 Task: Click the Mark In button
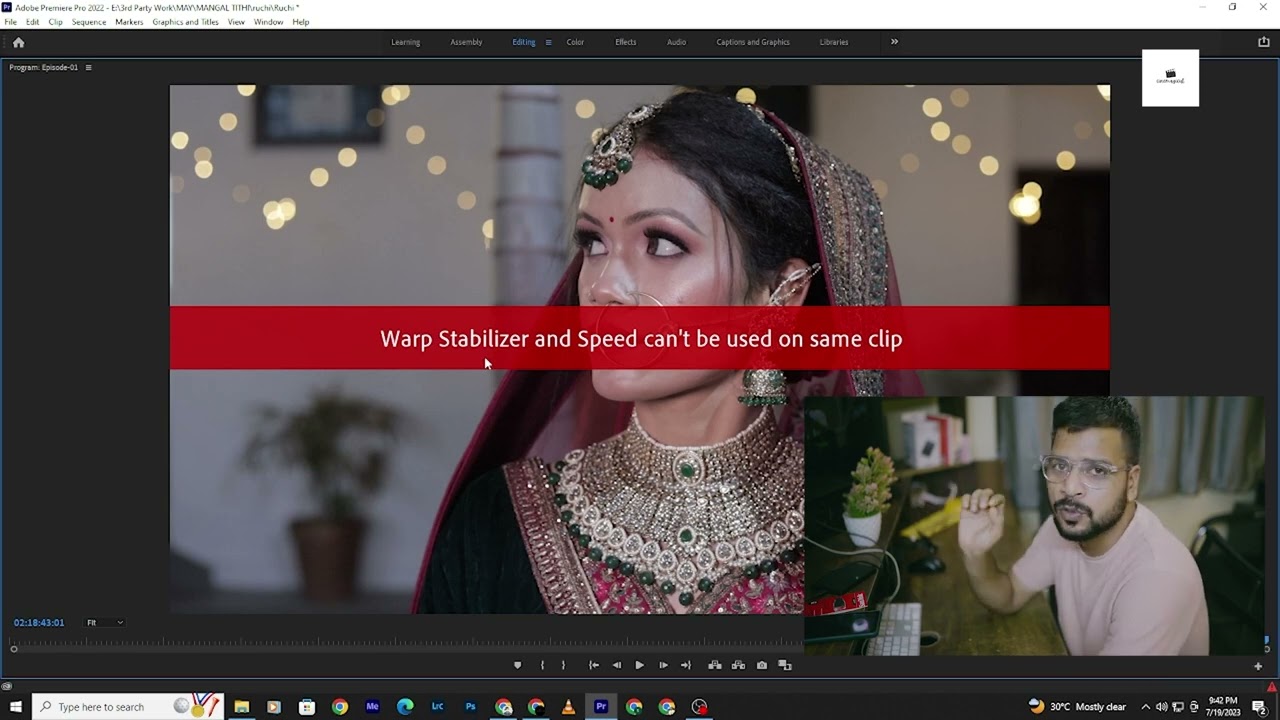pyautogui.click(x=542, y=665)
